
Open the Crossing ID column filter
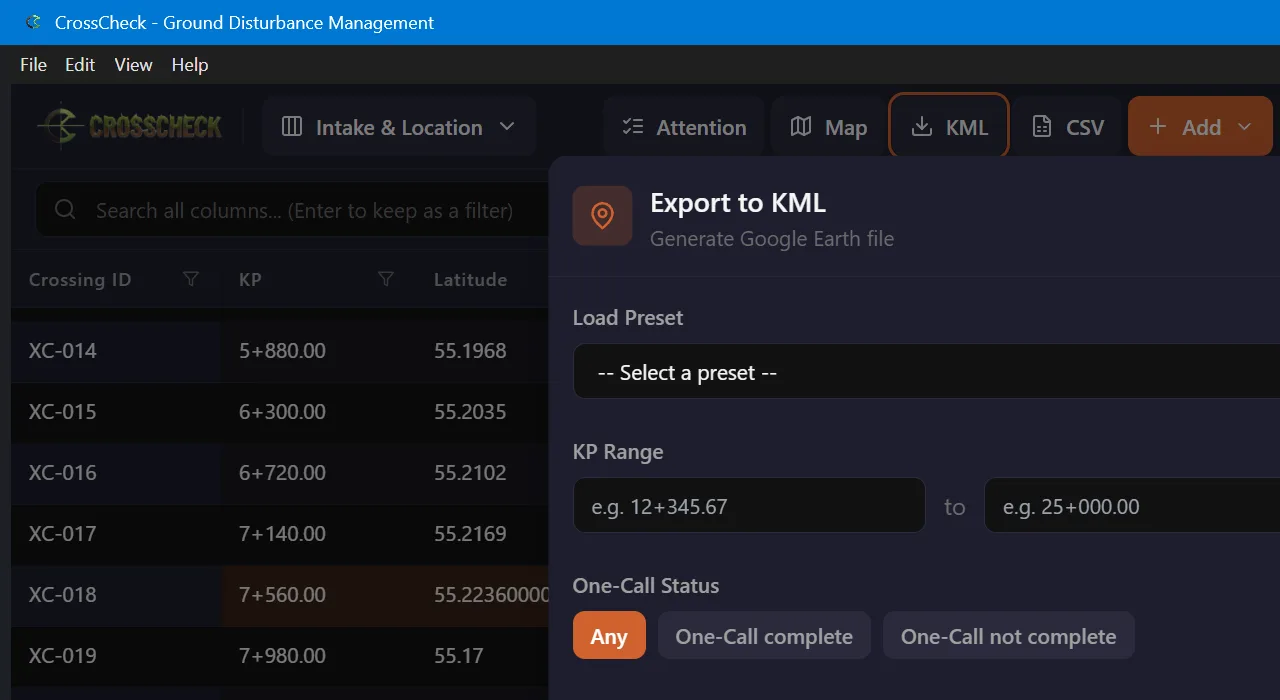[191, 279]
